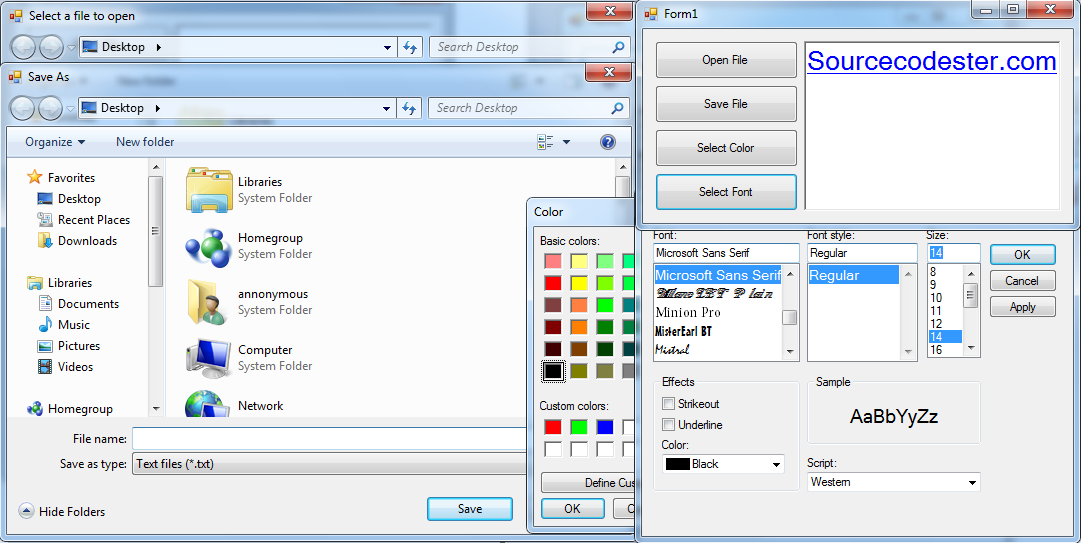1081x543 pixels.
Task: Click New folder in toolbar
Action: (145, 142)
